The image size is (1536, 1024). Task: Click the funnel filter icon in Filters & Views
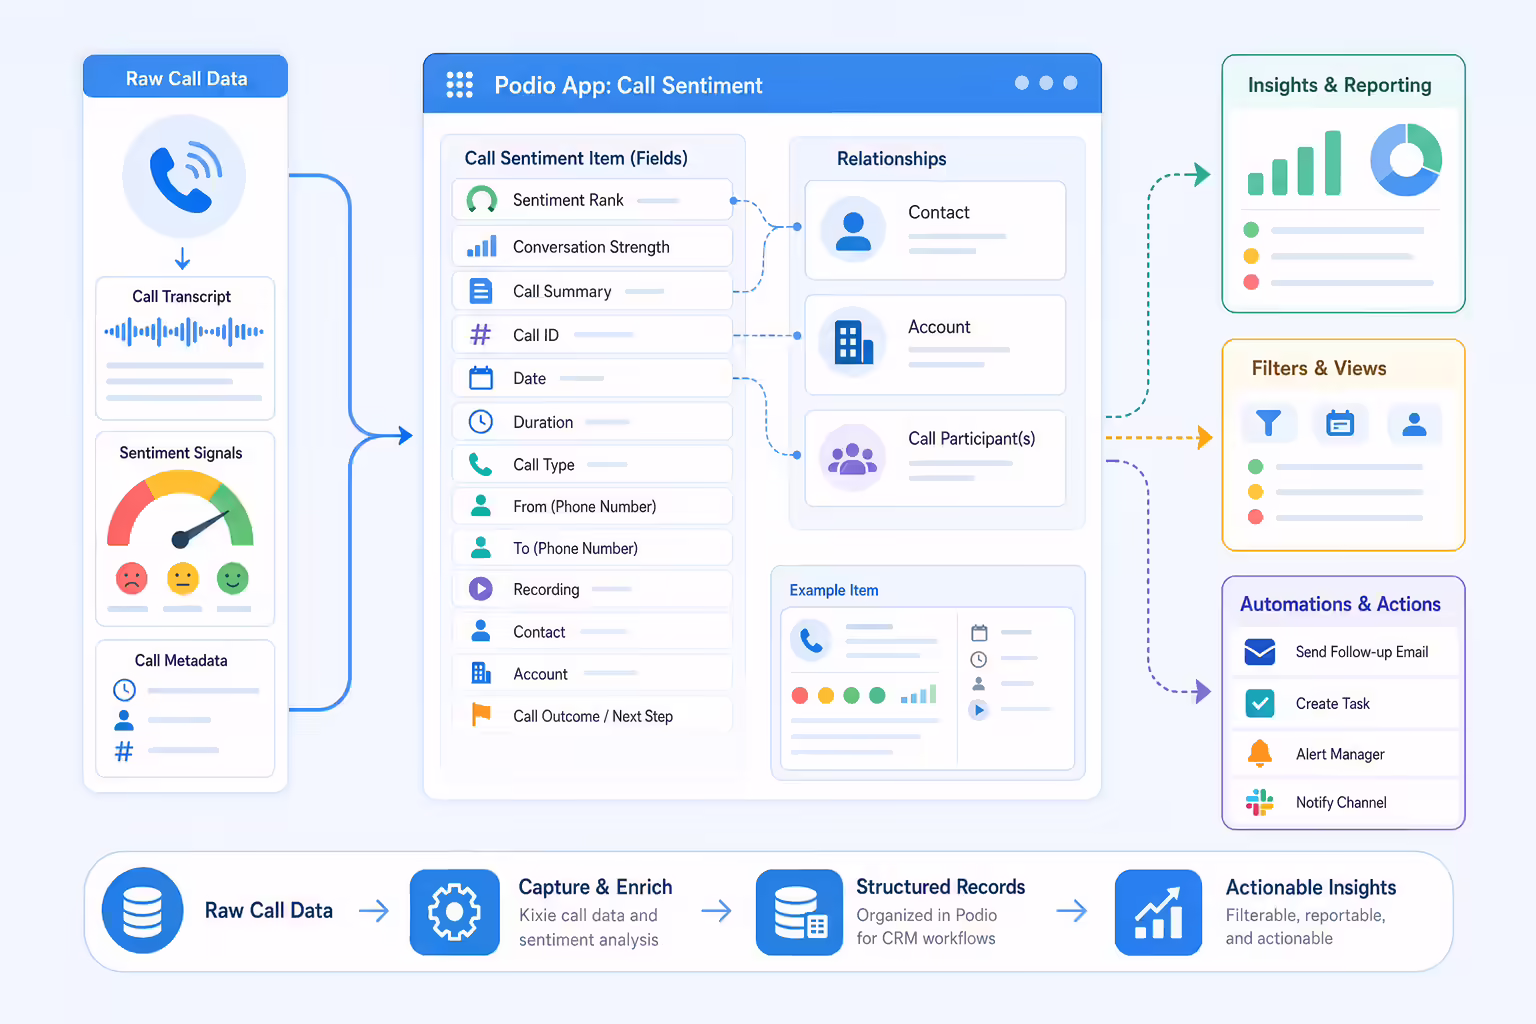pos(1268,424)
